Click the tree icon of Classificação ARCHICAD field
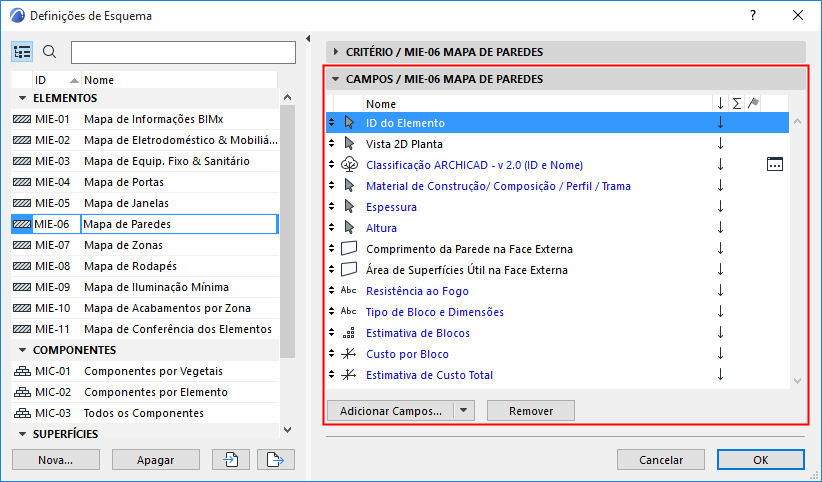 pos(349,165)
